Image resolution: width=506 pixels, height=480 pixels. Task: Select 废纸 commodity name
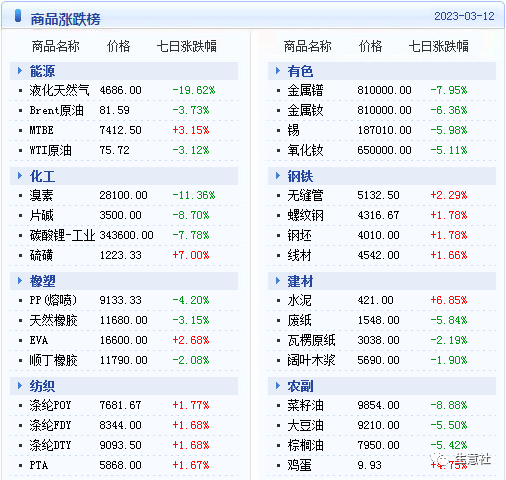(299, 320)
